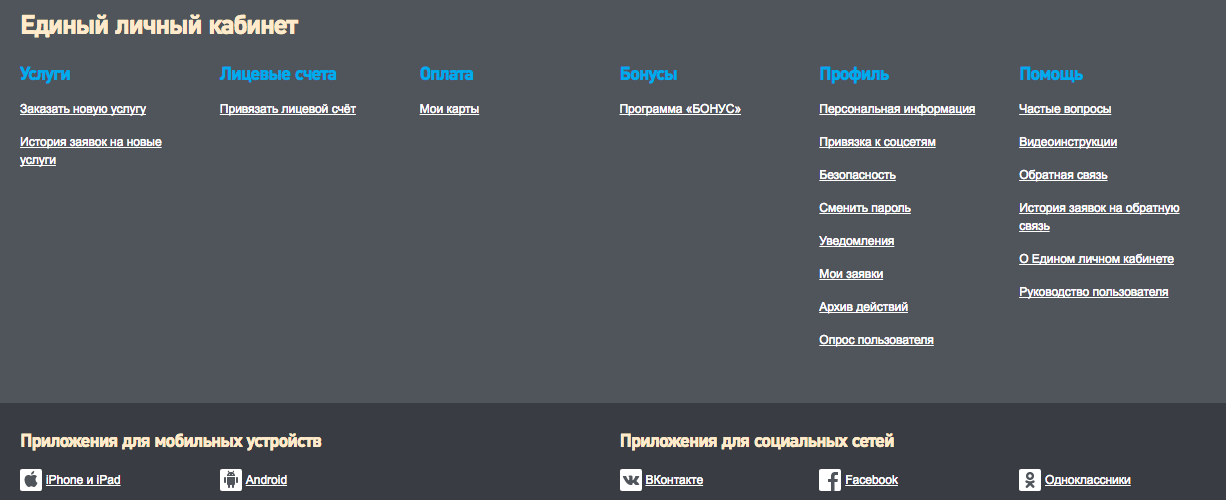The height and width of the screenshot is (500, 1226).
Task: Click the Помощь section heading
Action: (1051, 74)
